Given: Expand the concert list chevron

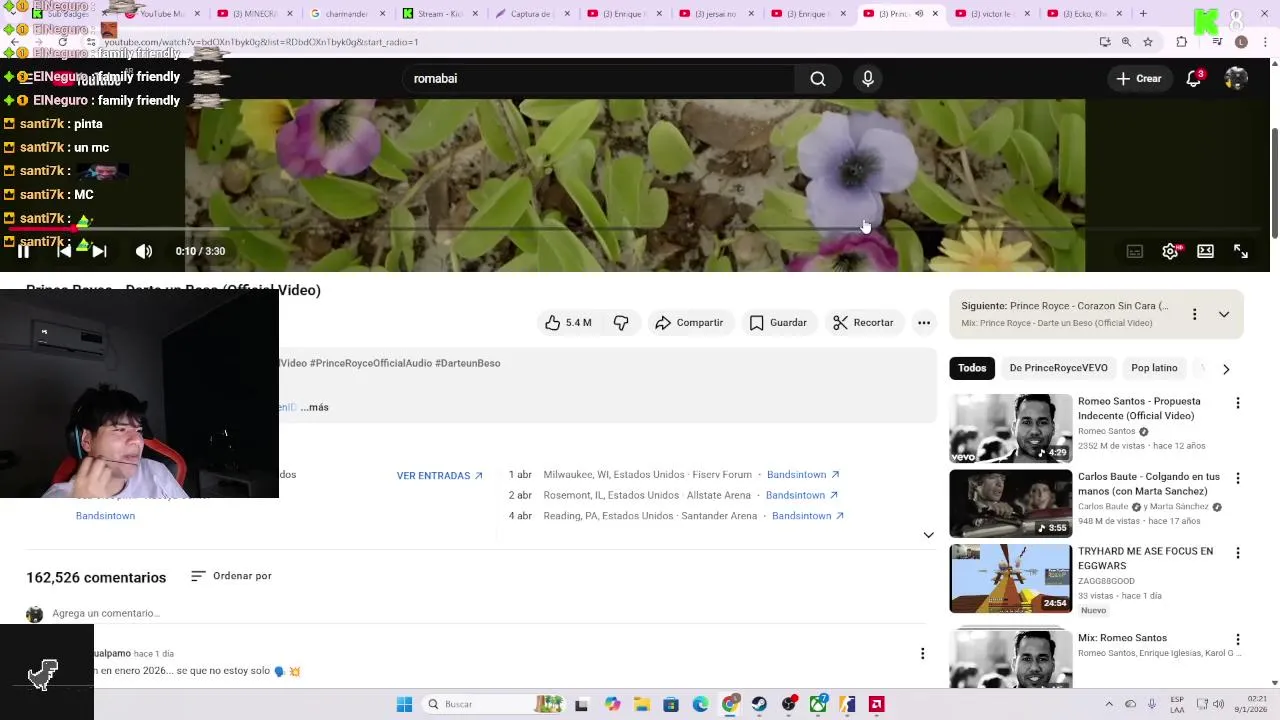Looking at the screenshot, I should point(928,535).
